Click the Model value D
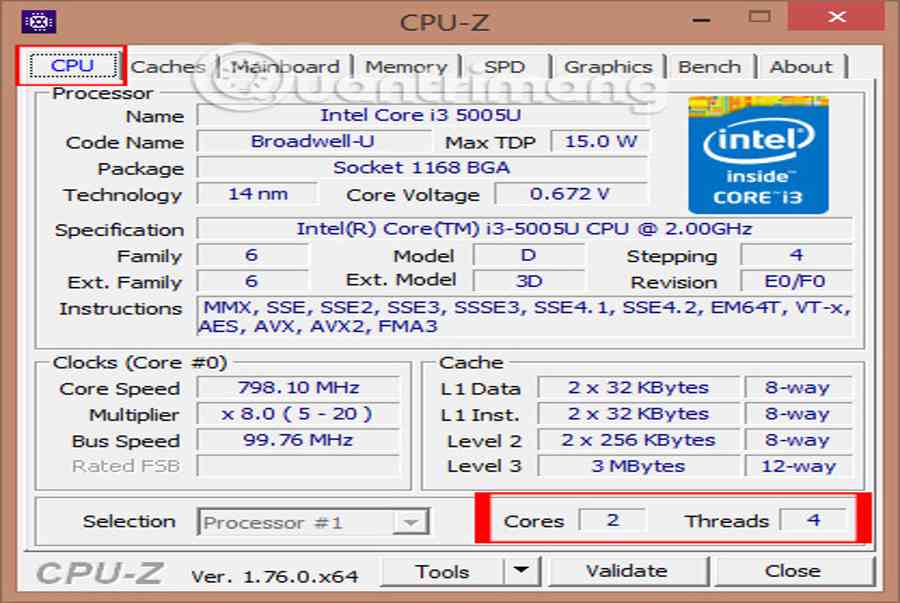The height and width of the screenshot is (603, 900). 529,255
